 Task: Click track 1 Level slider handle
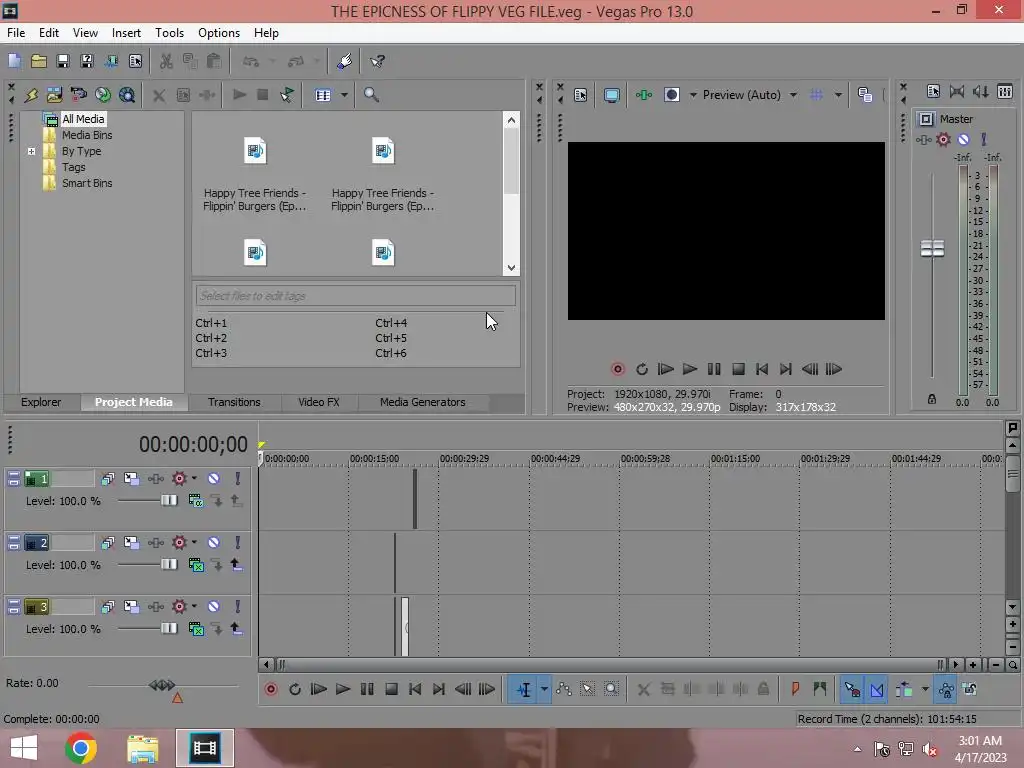coord(169,500)
